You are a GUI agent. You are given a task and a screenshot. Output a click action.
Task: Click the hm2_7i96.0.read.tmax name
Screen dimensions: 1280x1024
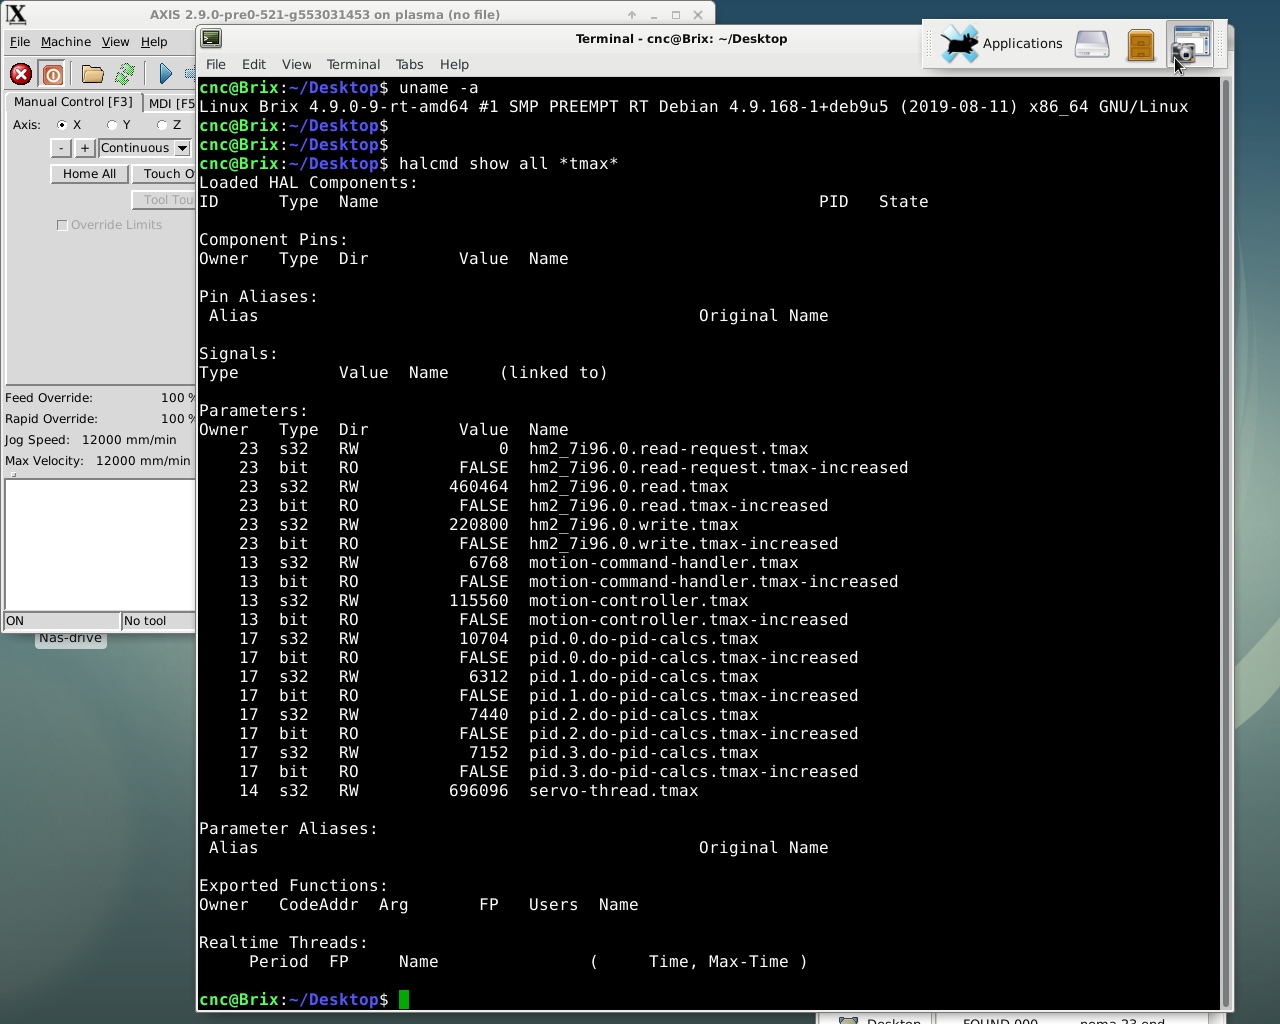click(x=629, y=487)
